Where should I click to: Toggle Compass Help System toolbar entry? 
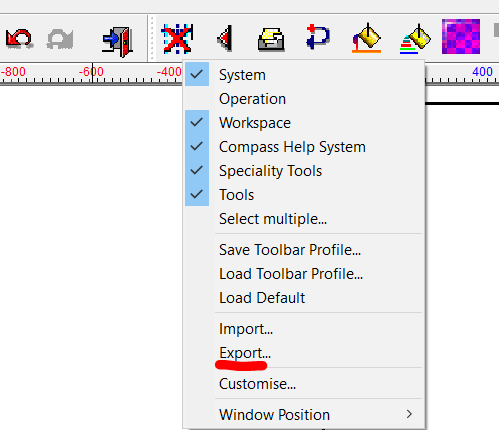point(304,147)
